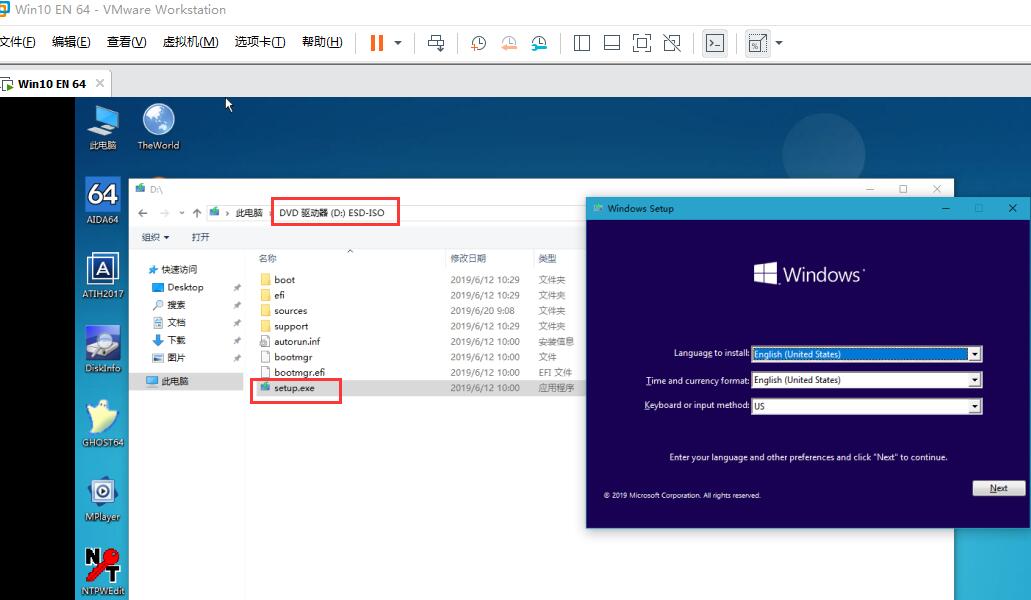Select the TheWorld browser desktop icon

pyautogui.click(x=158, y=127)
